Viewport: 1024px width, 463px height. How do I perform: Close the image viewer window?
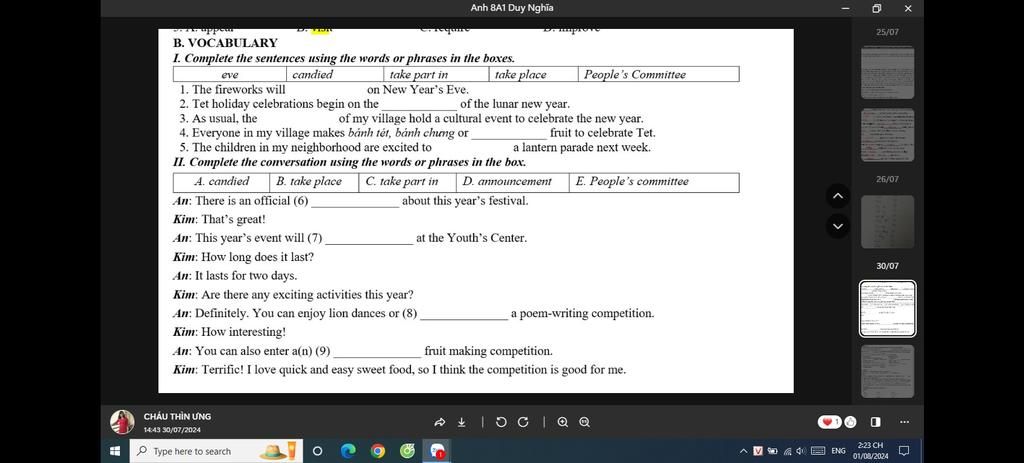point(908,8)
